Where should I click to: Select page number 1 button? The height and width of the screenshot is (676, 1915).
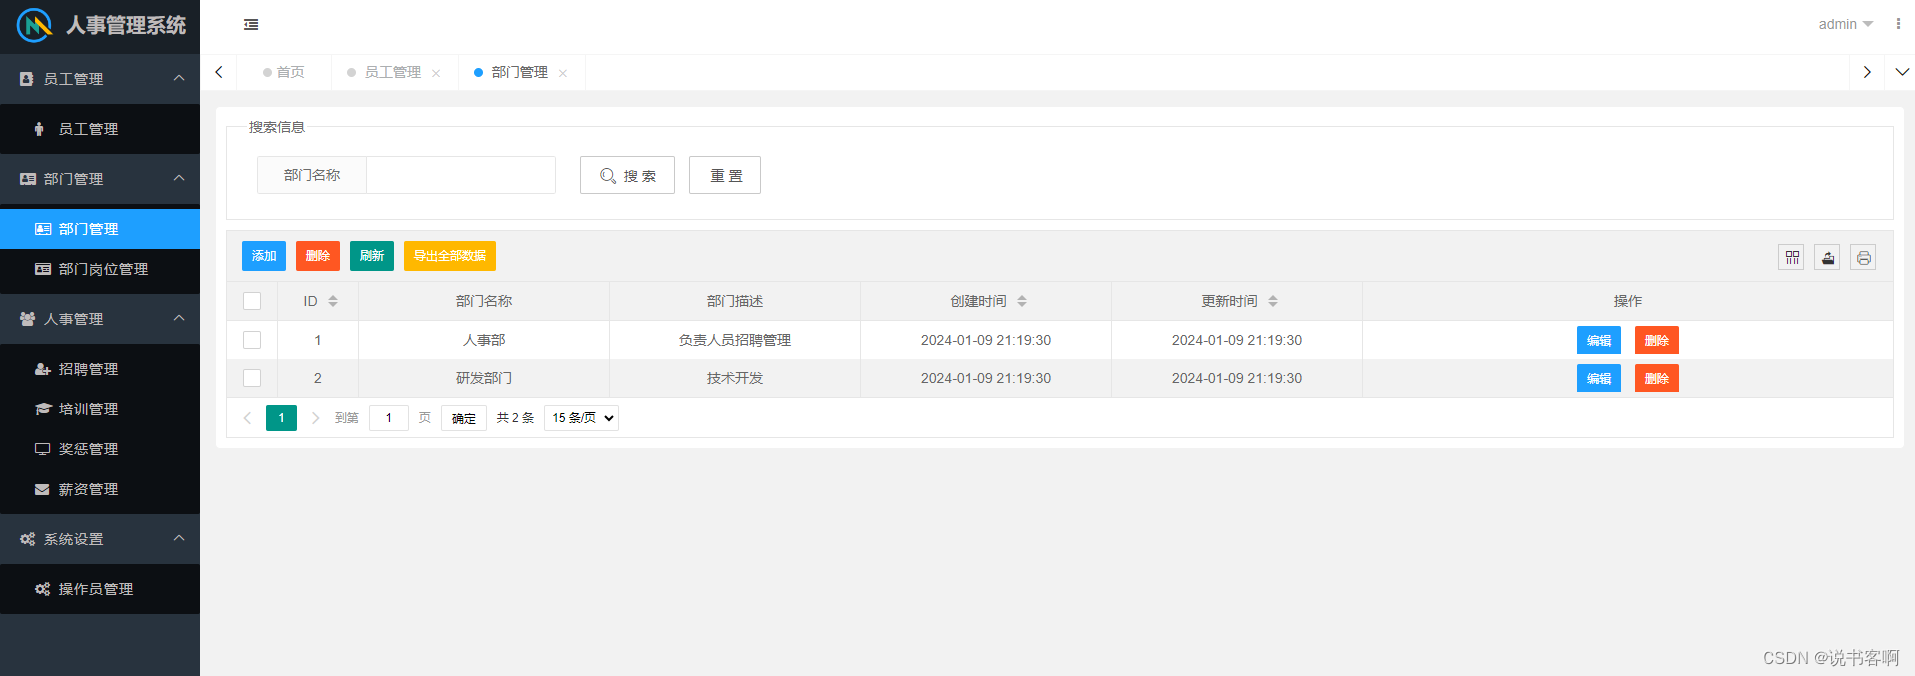[x=281, y=418]
